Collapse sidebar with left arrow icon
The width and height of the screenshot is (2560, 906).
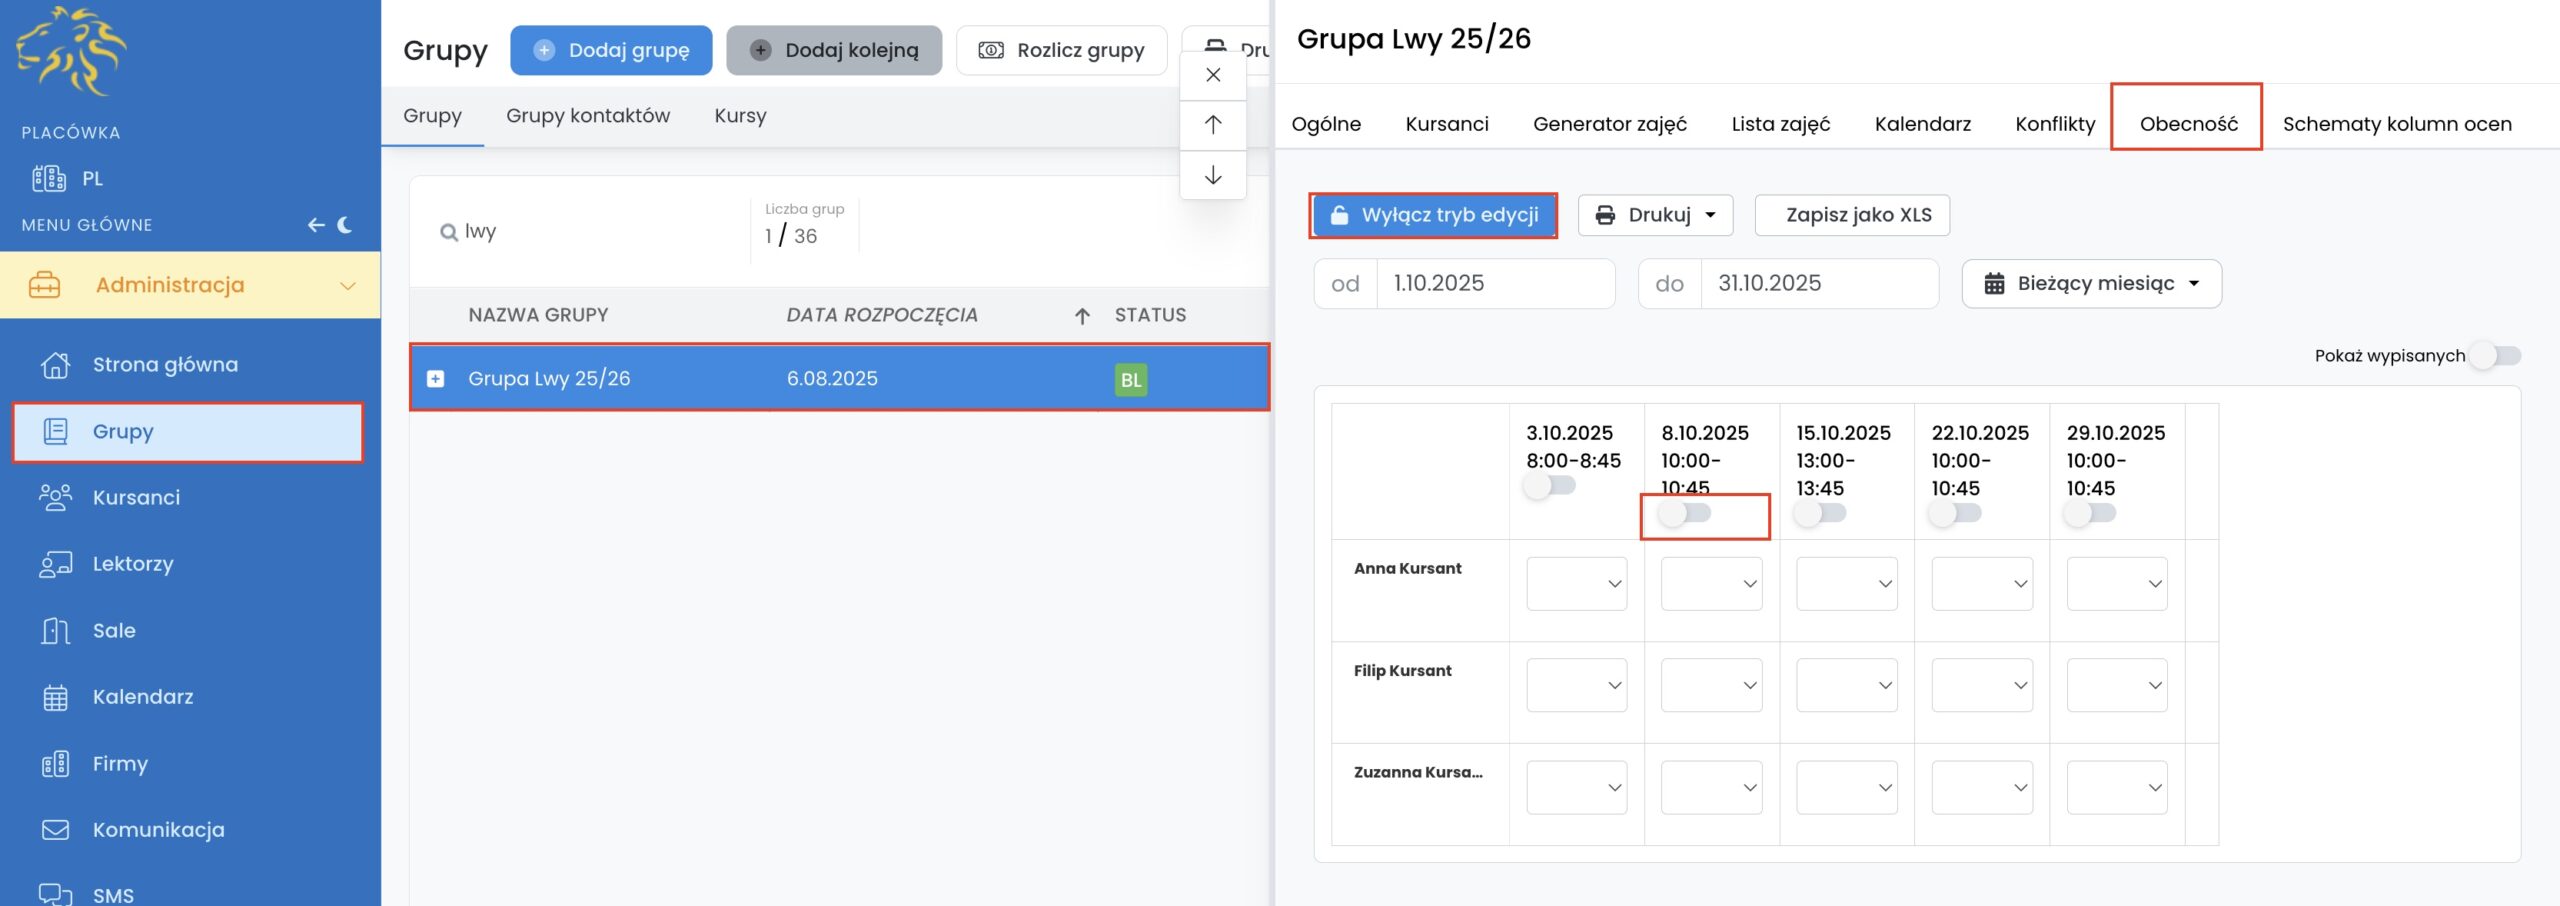pyautogui.click(x=316, y=225)
